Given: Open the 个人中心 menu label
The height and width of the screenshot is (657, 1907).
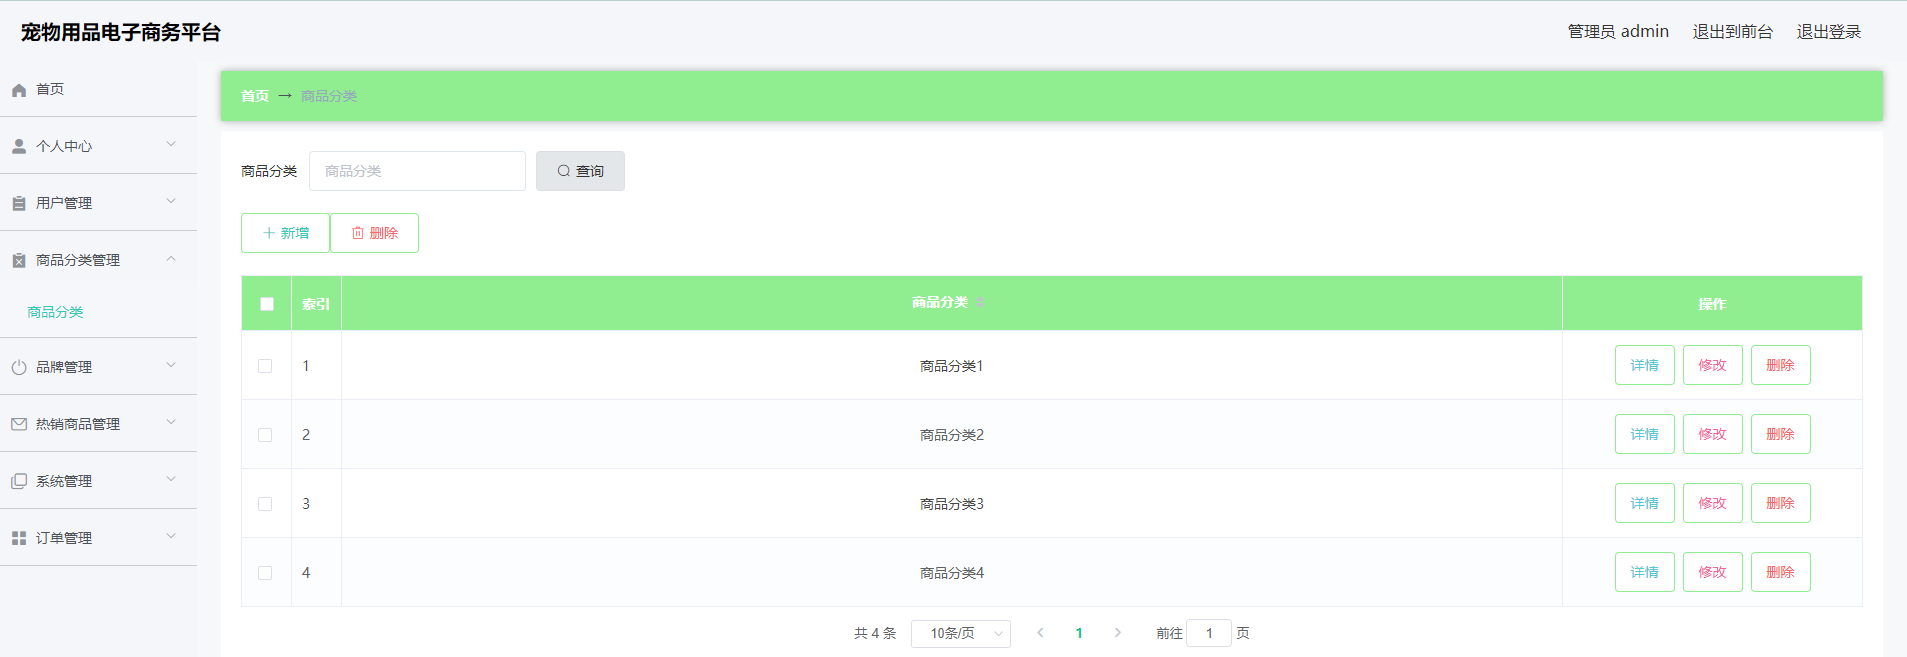Looking at the screenshot, I should [x=64, y=146].
